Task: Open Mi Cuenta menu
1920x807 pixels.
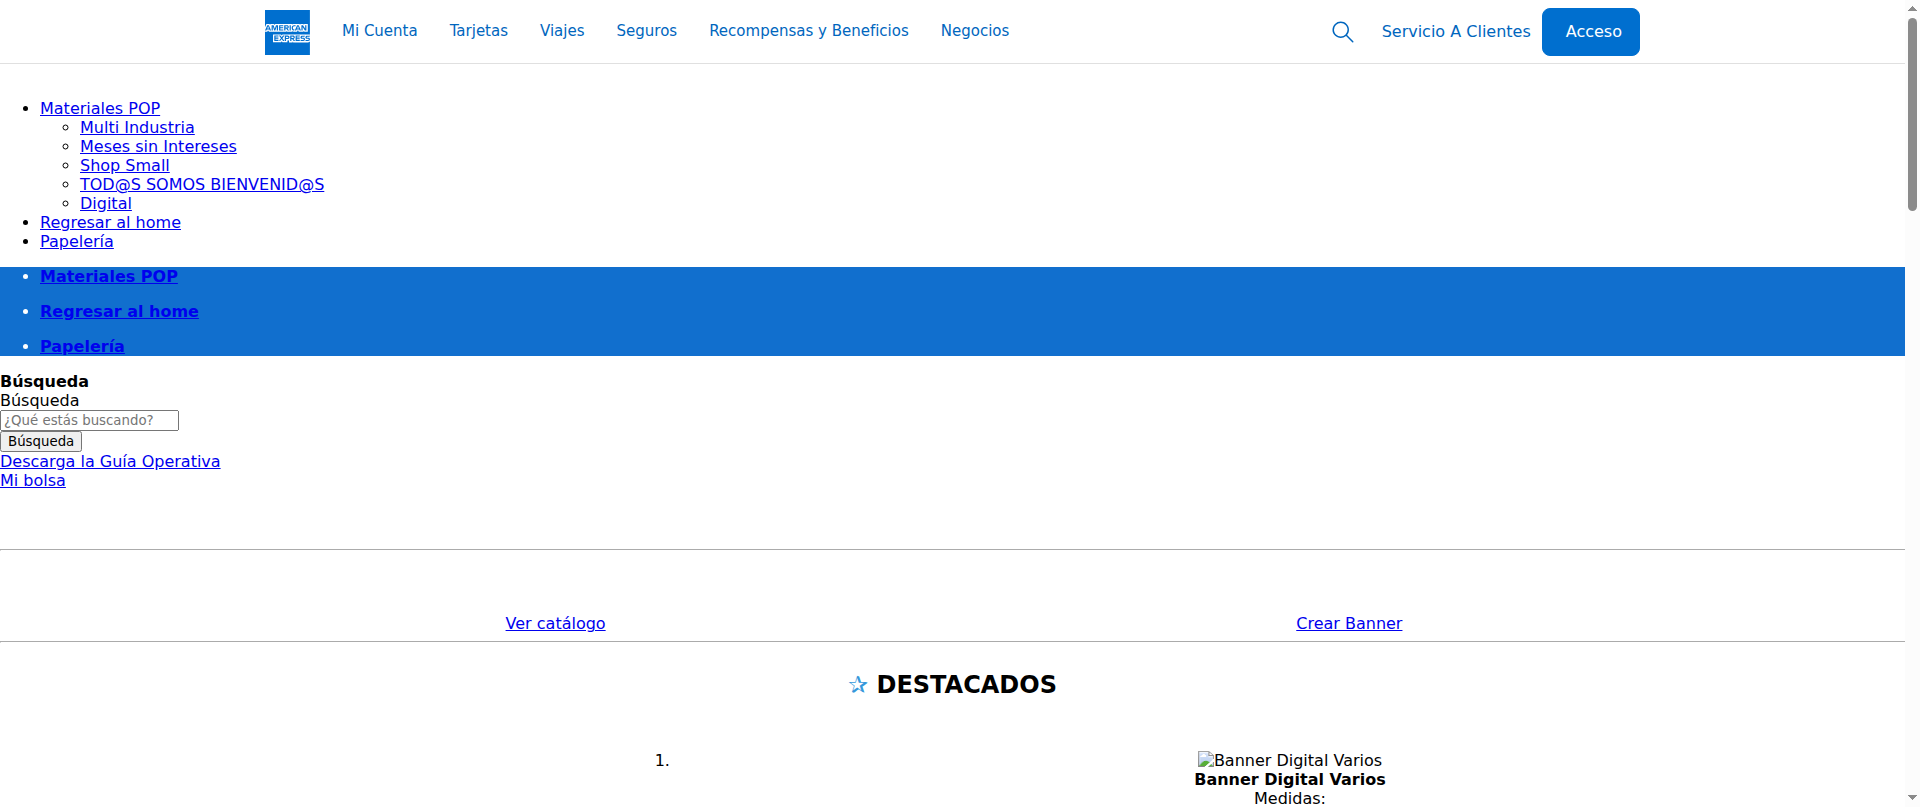Action: click(x=380, y=31)
